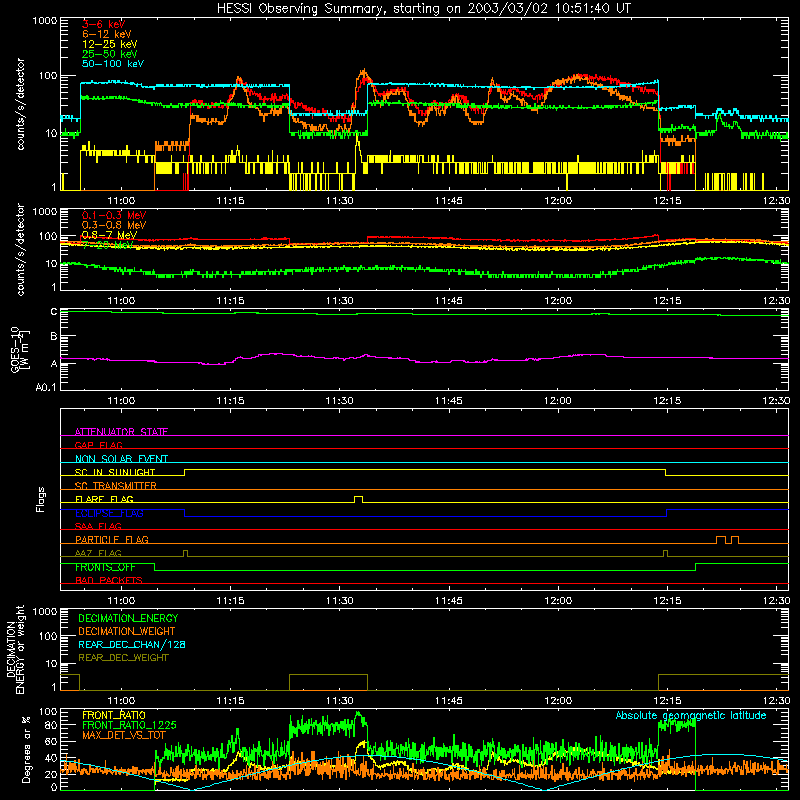Viewport: 800px width, 800px height.
Task: Click the 'REAR_DEC_CHAN/128' legend label
Action: point(132,644)
